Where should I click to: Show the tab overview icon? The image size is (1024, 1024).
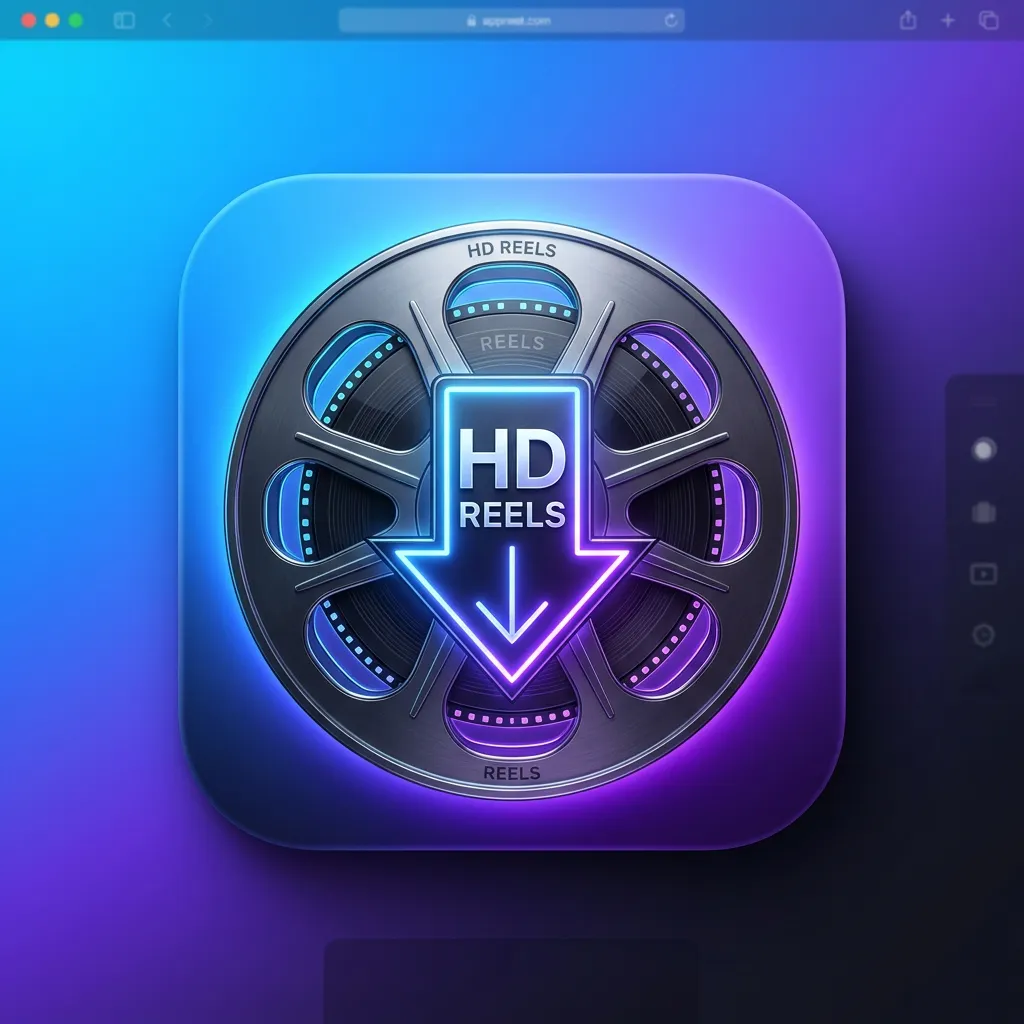pos(989,20)
